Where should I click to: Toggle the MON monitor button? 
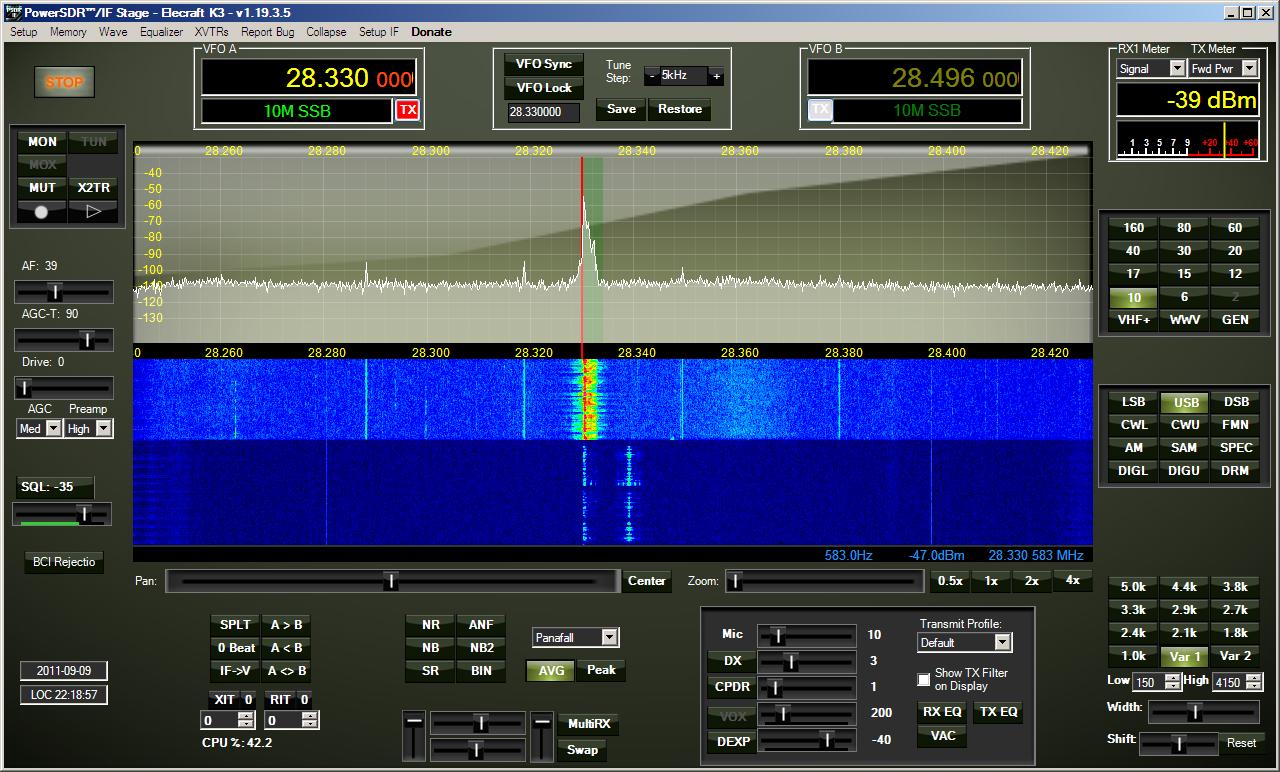click(42, 142)
